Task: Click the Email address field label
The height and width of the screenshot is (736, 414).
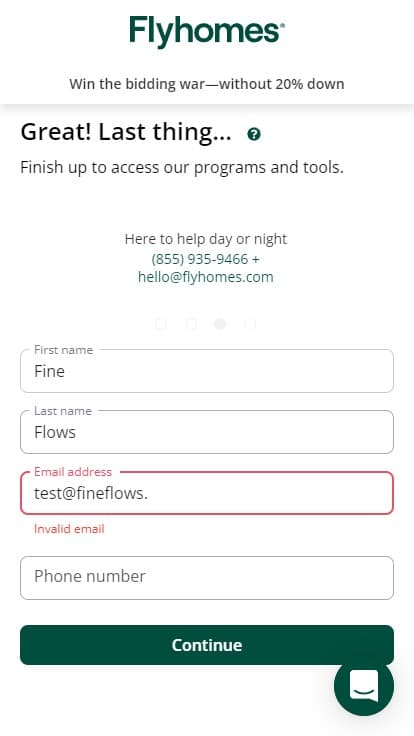Action: point(73,472)
